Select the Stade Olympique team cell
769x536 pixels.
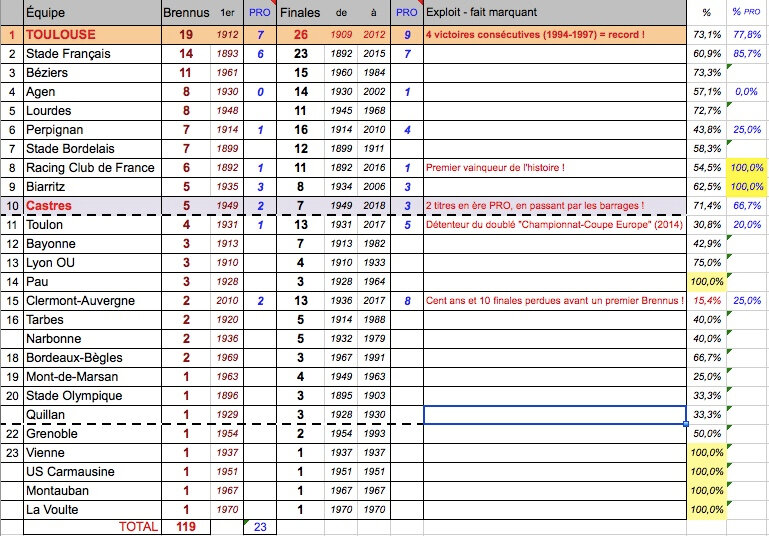click(x=92, y=396)
